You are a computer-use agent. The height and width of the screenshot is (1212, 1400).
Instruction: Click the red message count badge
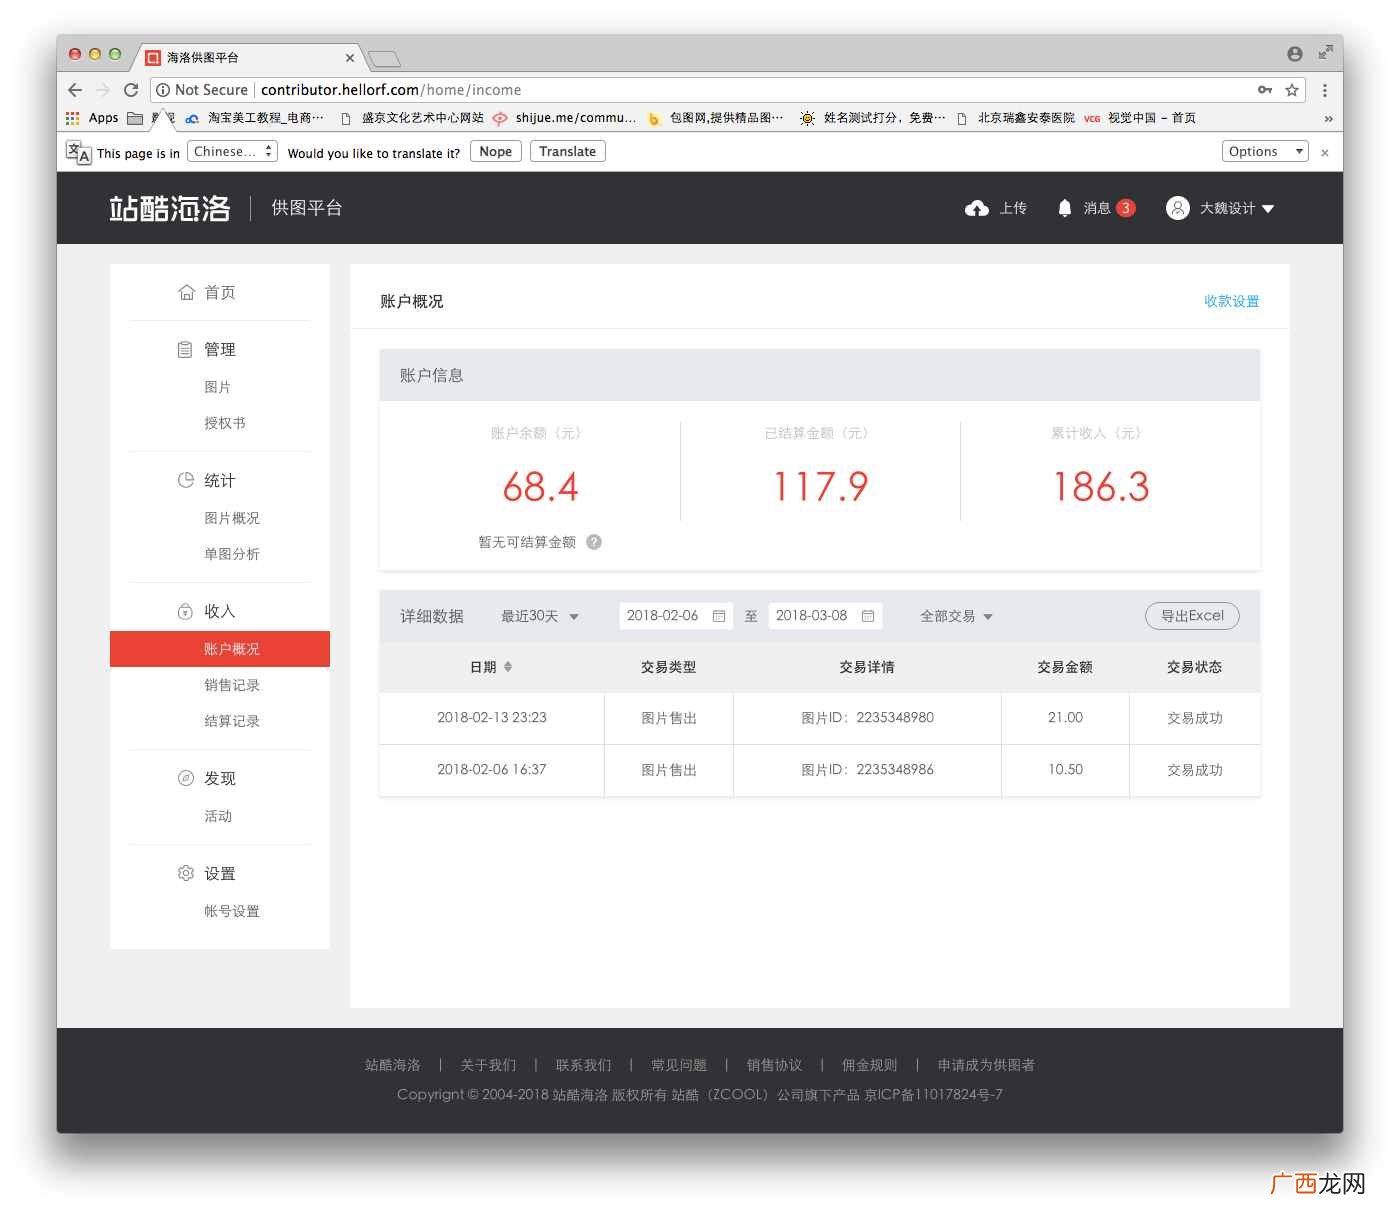[x=1125, y=208]
